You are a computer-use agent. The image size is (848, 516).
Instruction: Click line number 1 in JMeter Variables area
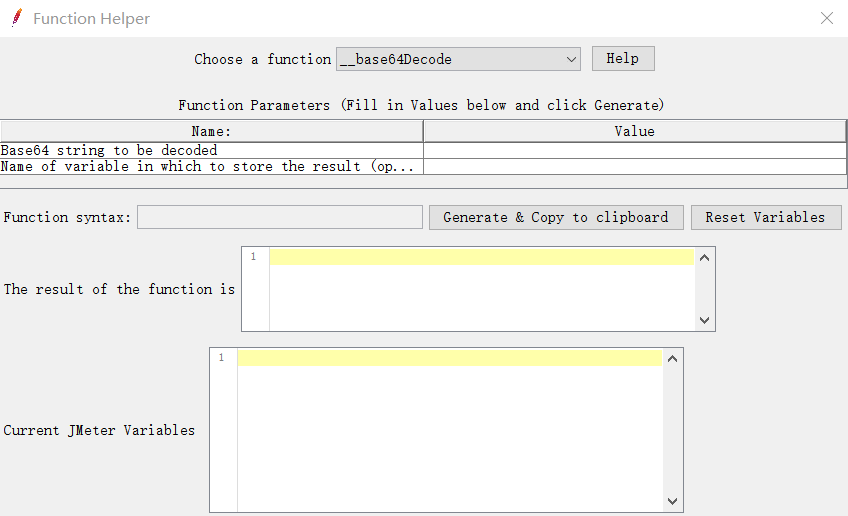[221, 358]
